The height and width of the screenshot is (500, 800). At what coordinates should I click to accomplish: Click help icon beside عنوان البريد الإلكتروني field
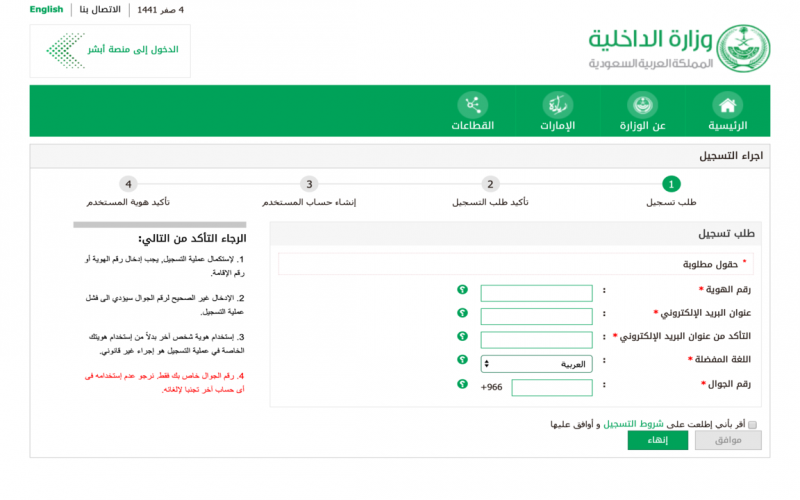point(462,313)
